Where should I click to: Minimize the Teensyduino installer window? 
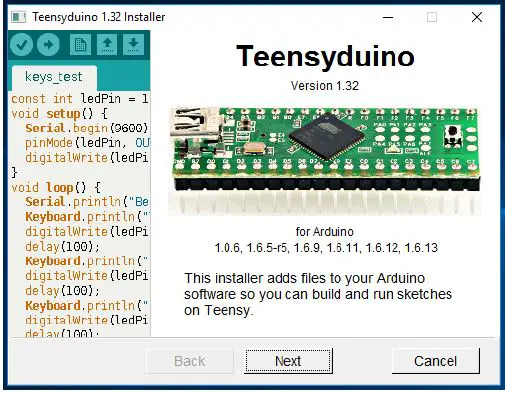(x=388, y=17)
